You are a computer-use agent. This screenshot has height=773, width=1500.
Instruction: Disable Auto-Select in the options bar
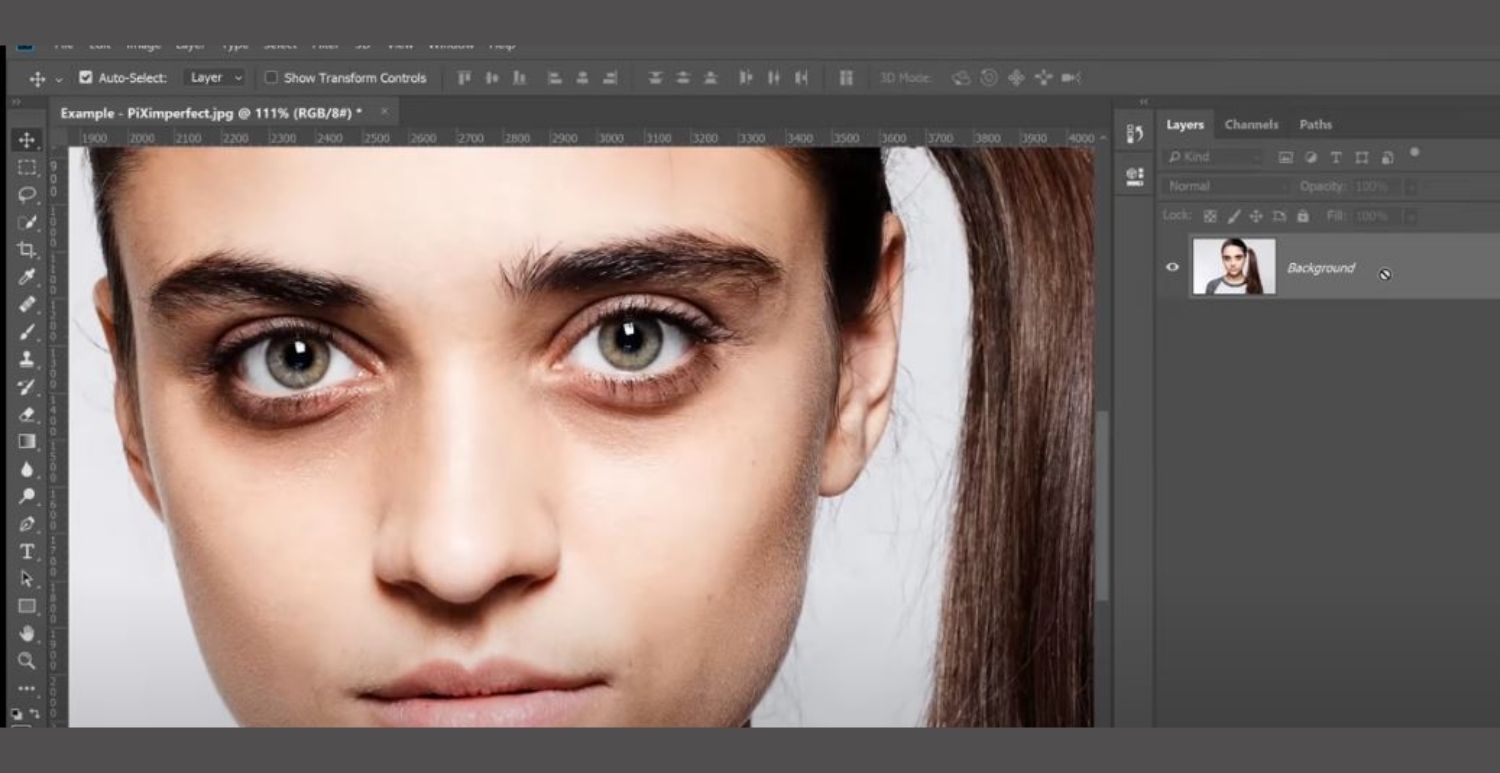point(86,78)
